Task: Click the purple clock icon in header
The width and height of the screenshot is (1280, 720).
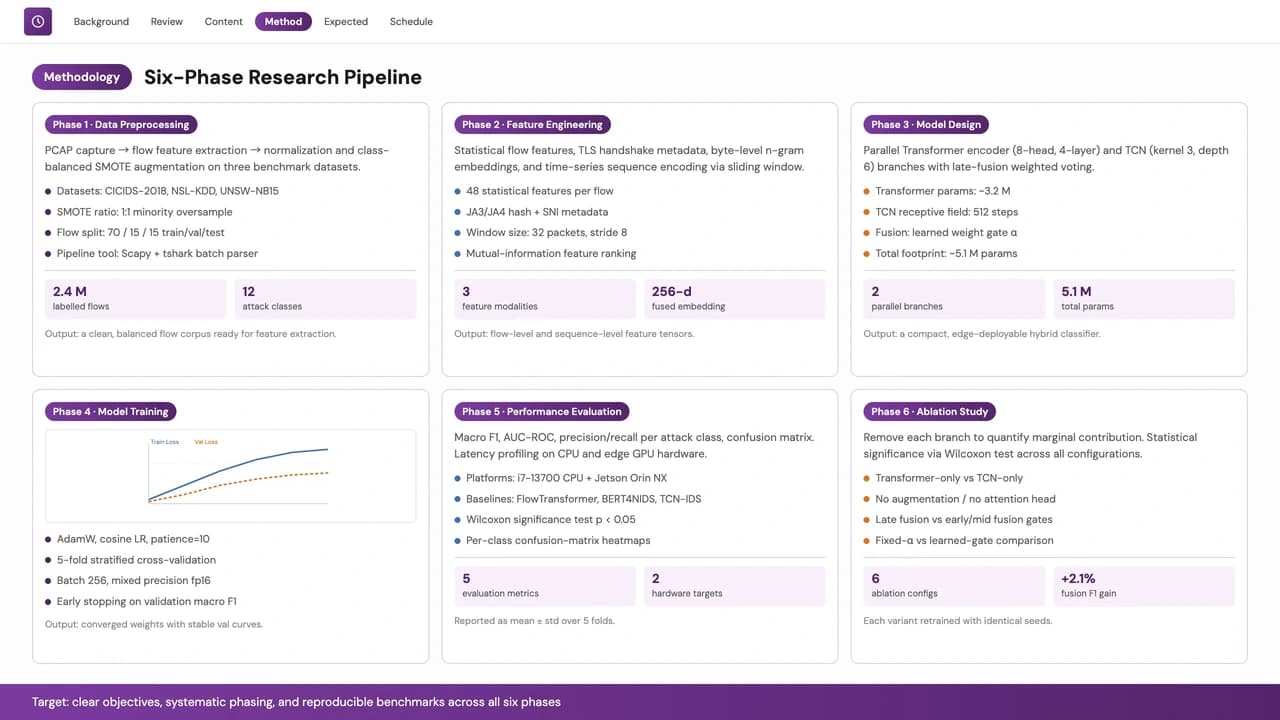Action: [38, 21]
